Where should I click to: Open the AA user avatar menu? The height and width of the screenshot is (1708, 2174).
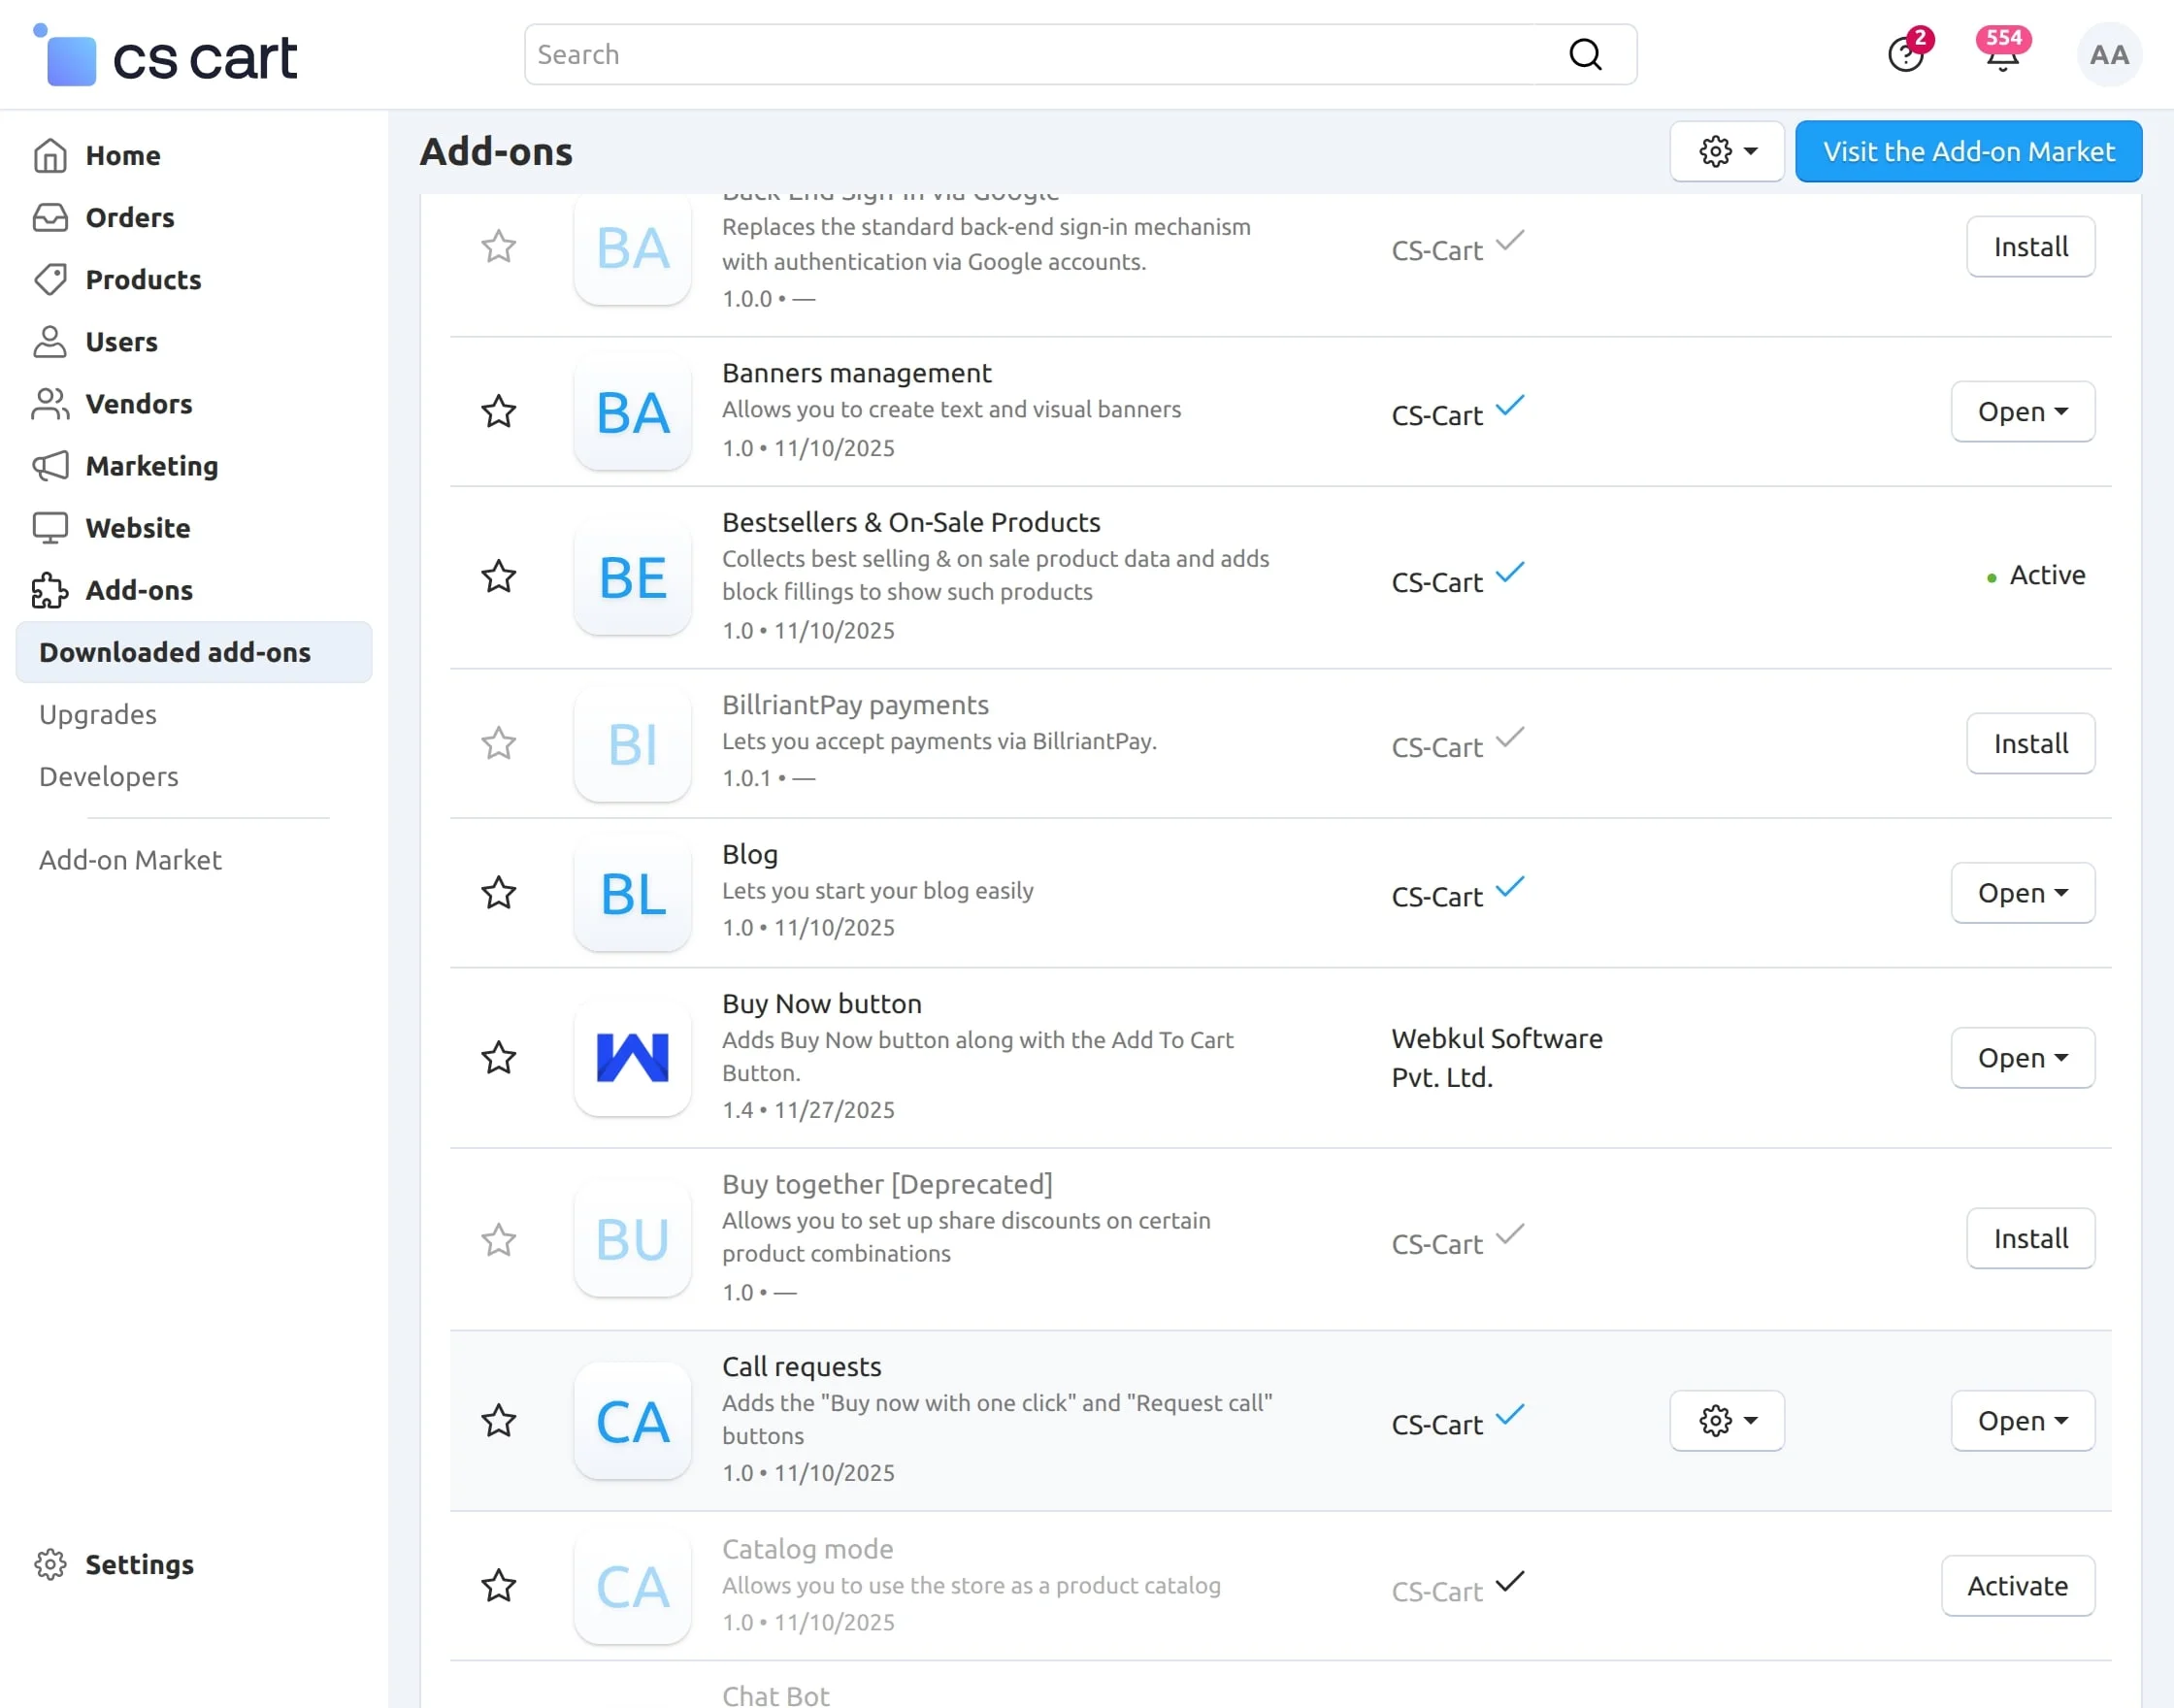tap(2108, 55)
